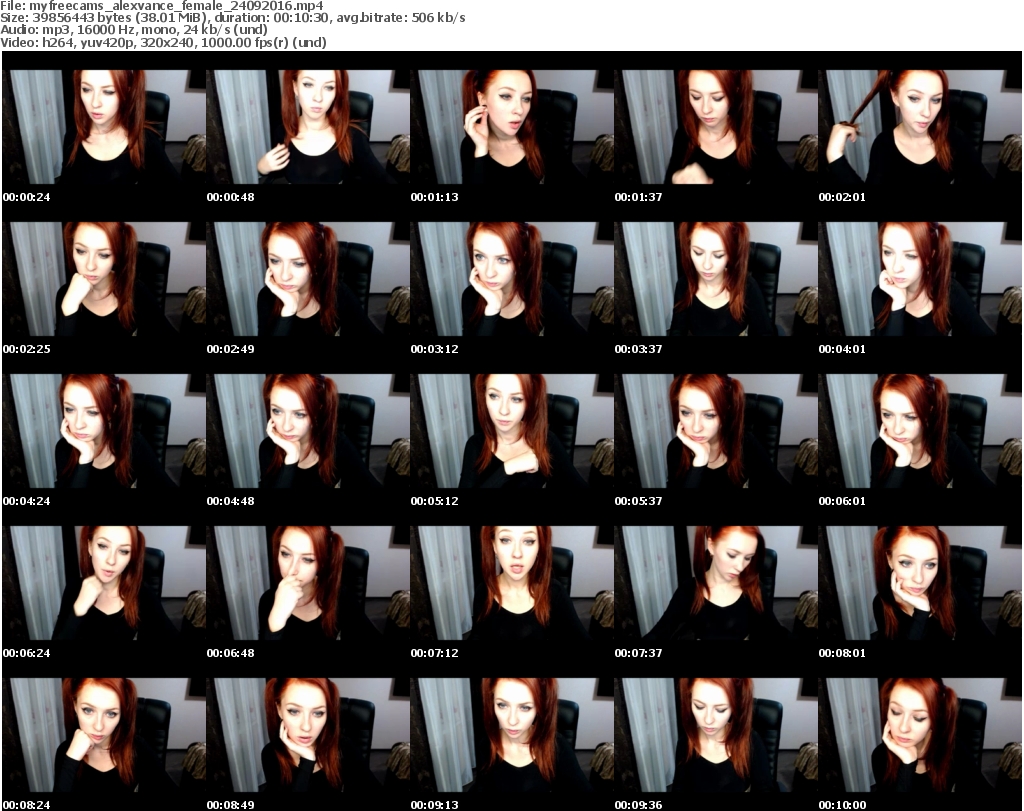Open the thumbnail at 00:09:13
The width and height of the screenshot is (1024, 811).
click(x=511, y=735)
